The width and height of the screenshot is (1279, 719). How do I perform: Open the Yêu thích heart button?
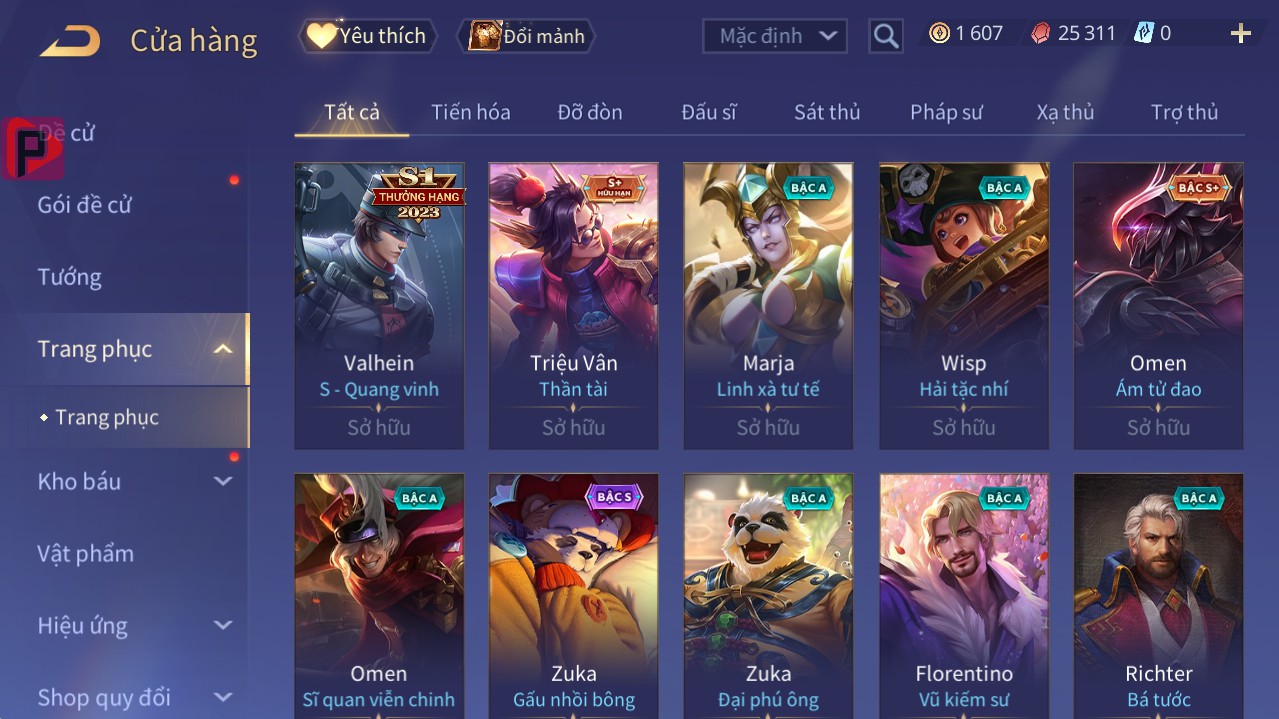(367, 36)
